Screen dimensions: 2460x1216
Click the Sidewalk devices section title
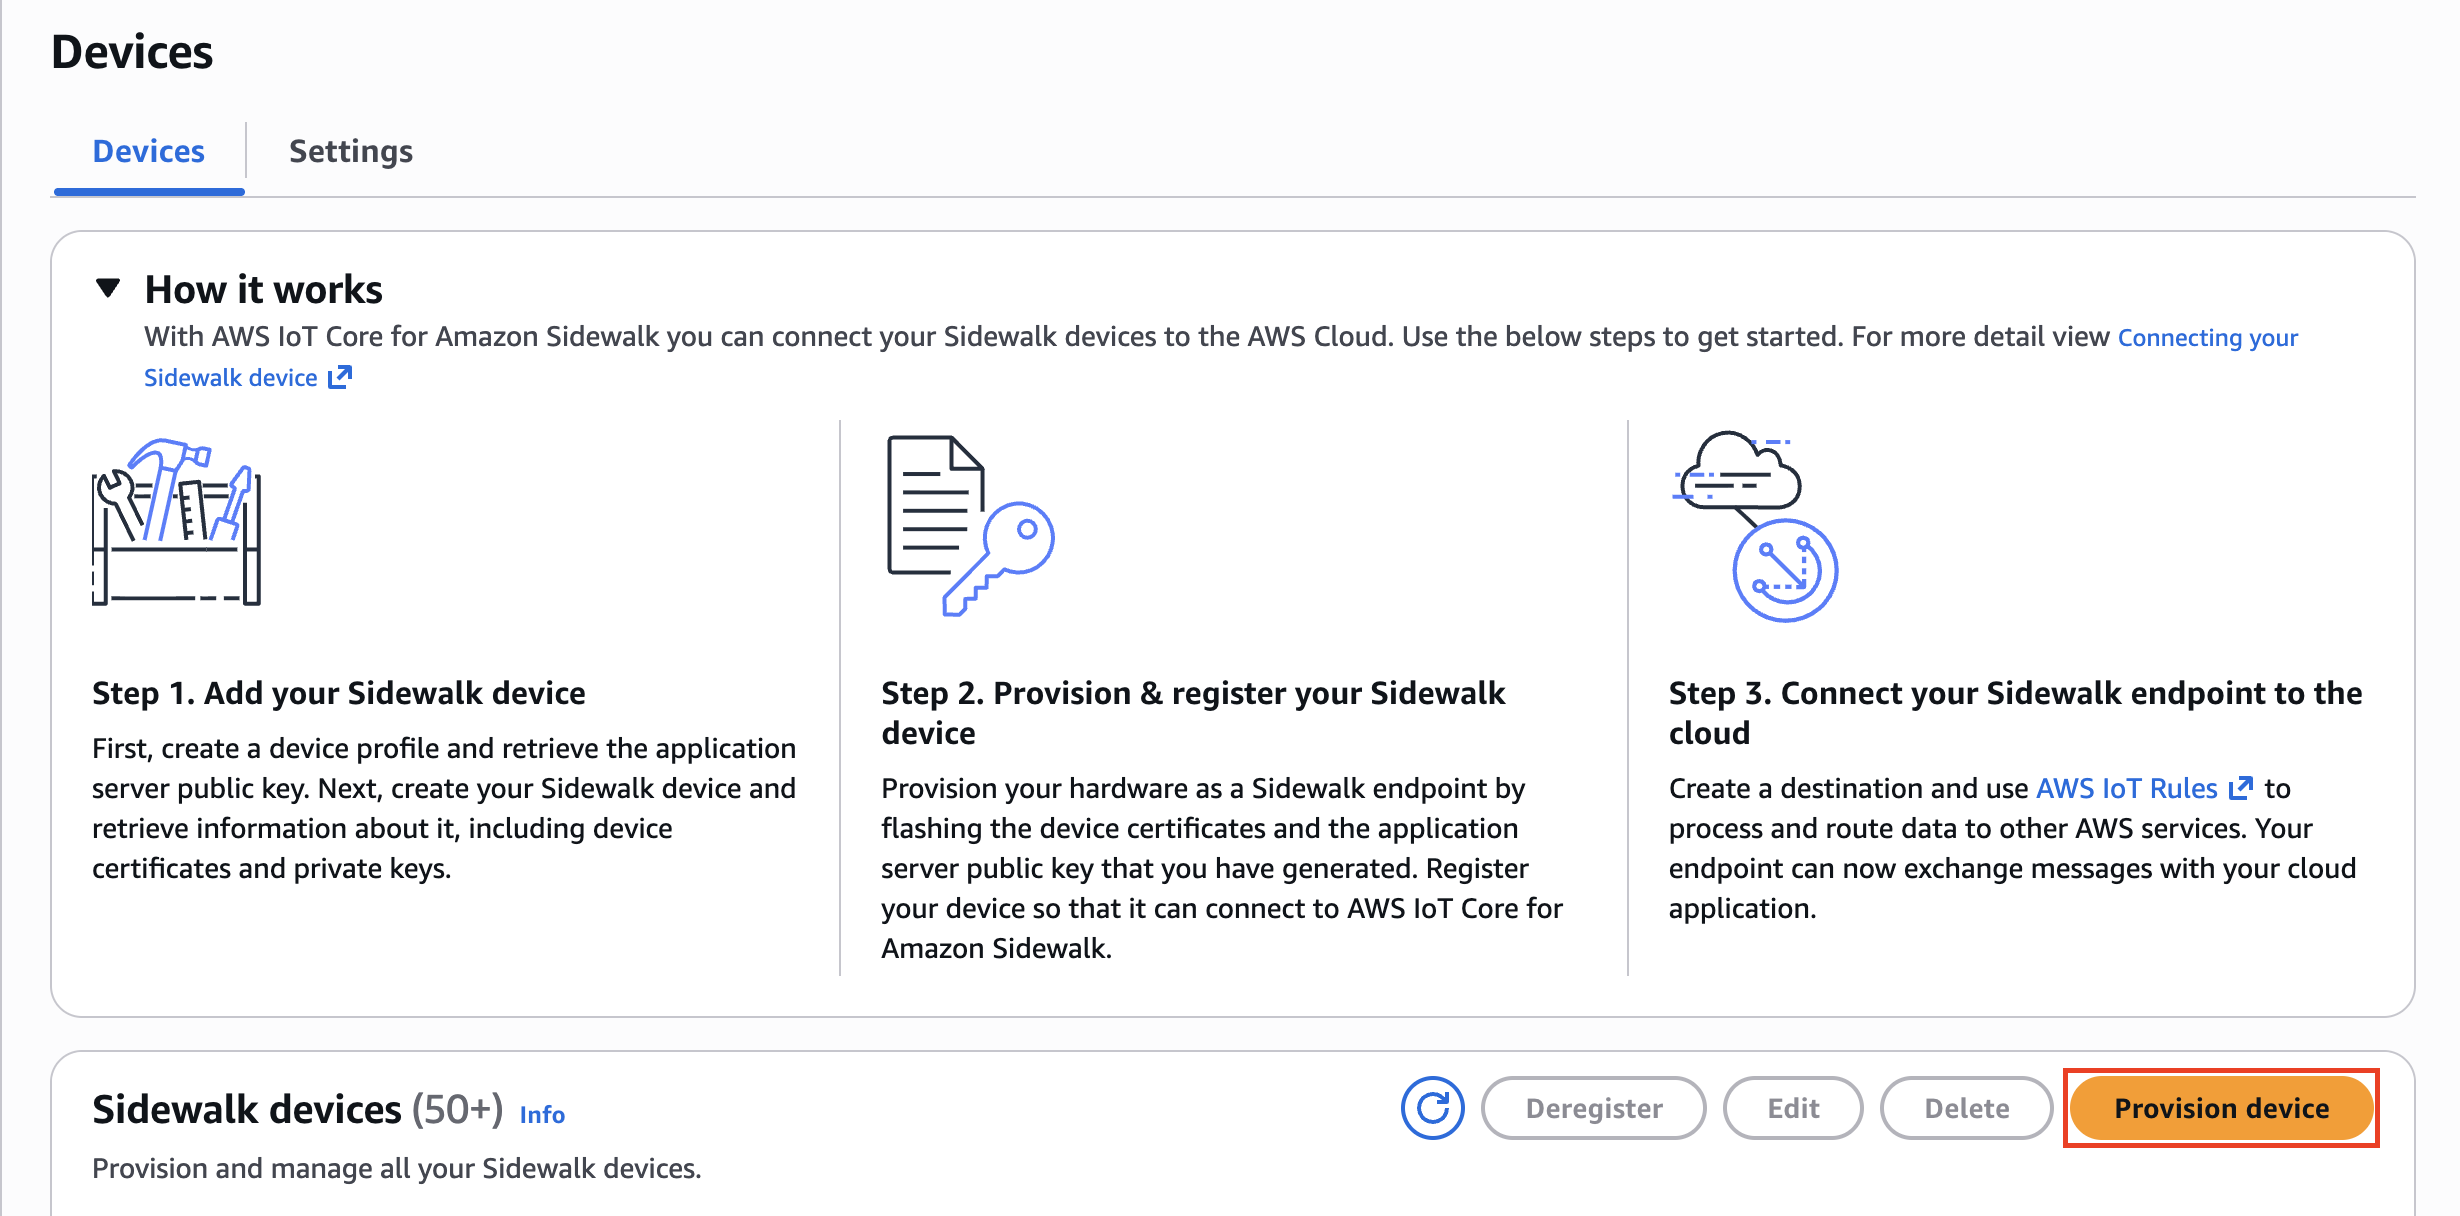[x=246, y=1109]
